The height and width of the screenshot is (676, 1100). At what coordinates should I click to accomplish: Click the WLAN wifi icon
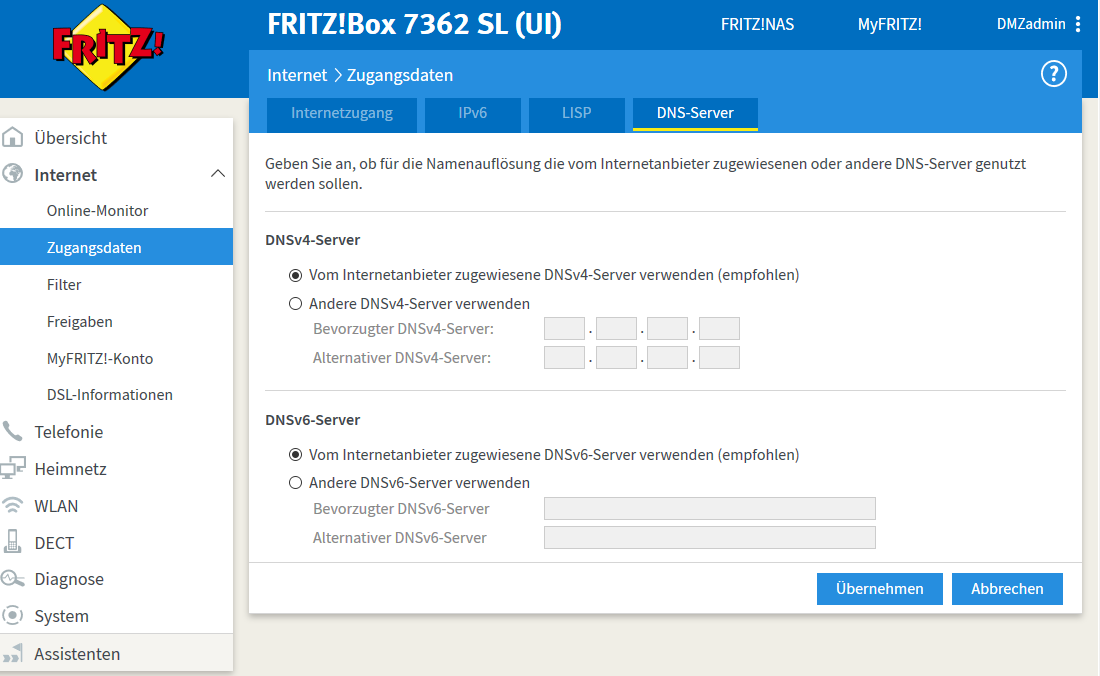(x=13, y=505)
